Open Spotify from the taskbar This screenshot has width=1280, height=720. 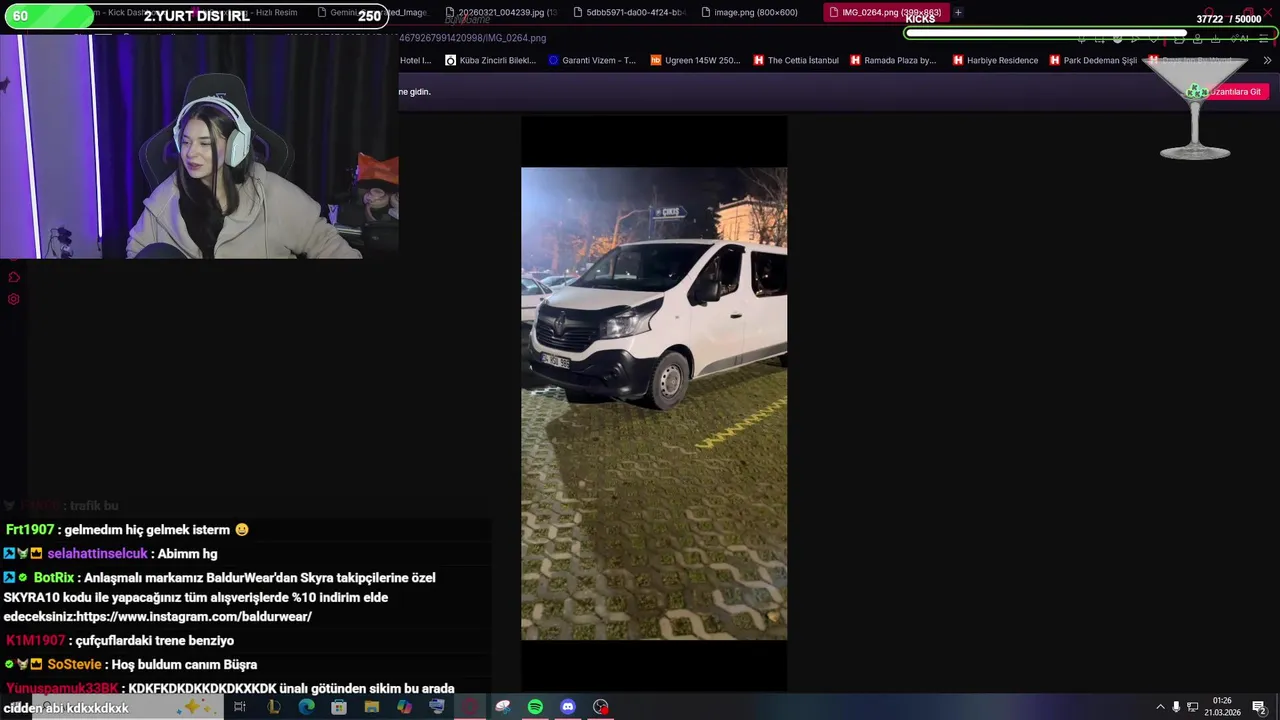(x=535, y=707)
